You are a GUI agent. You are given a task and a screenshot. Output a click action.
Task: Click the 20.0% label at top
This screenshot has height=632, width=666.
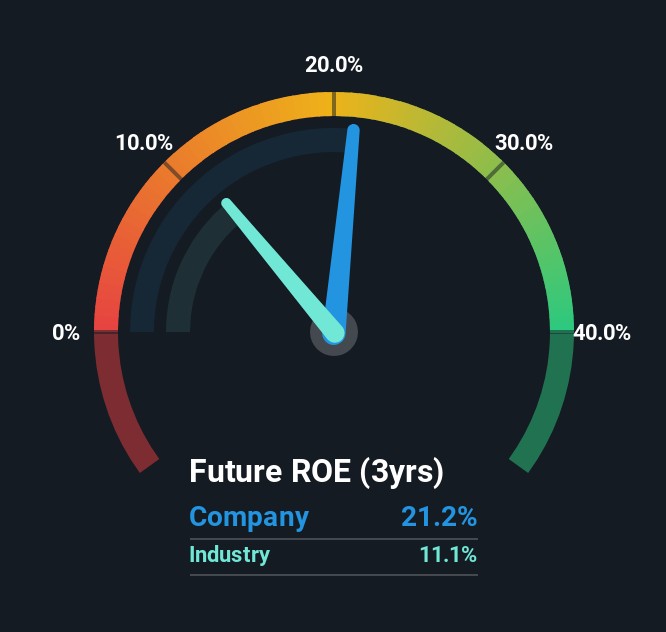pos(334,65)
